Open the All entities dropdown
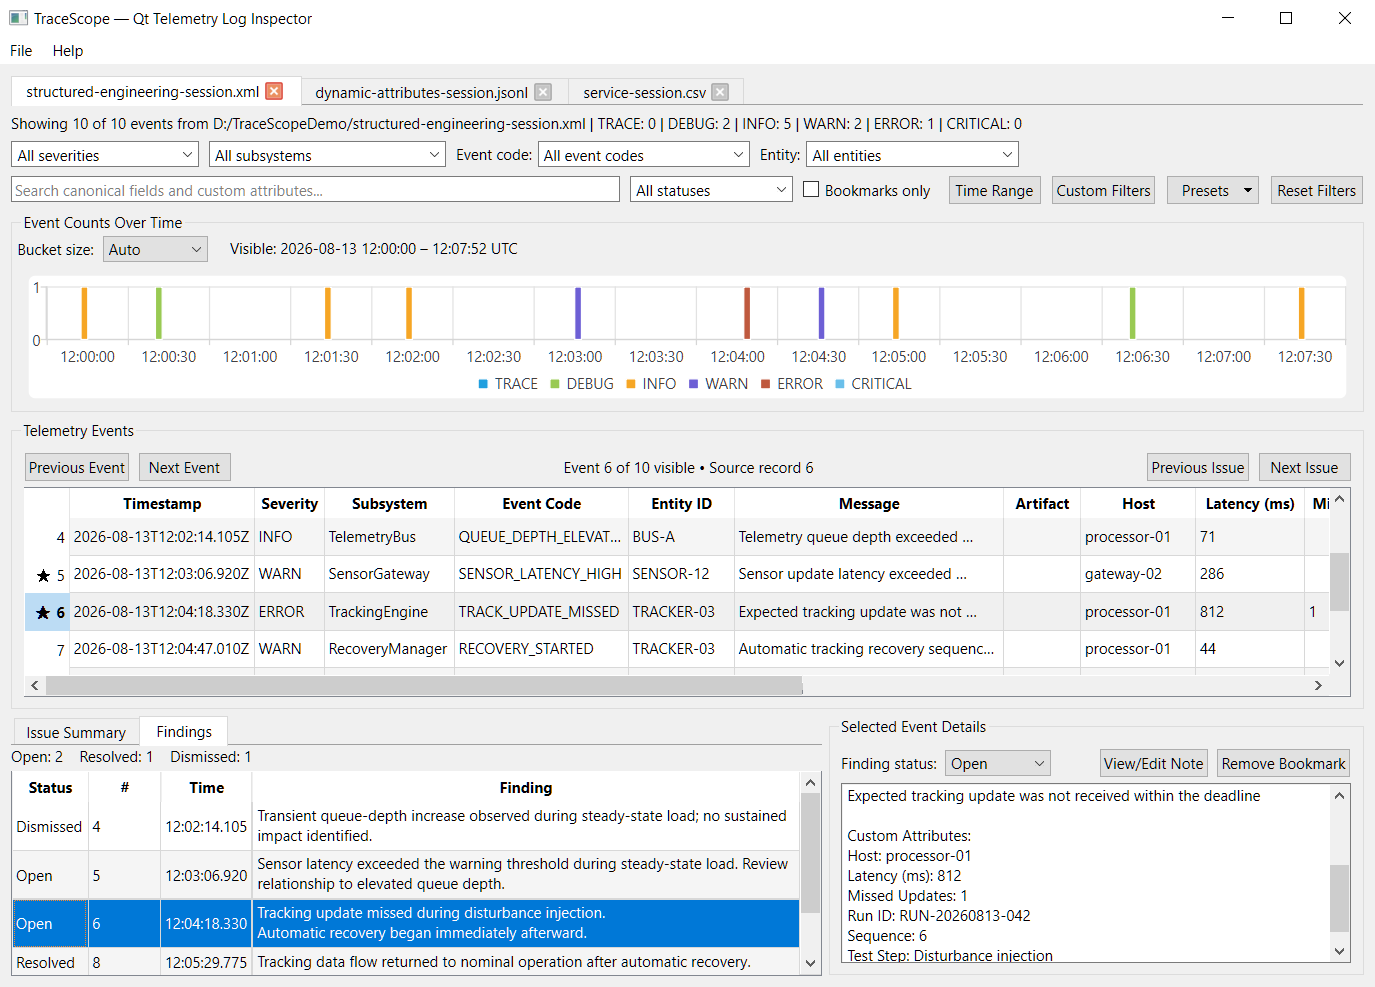 [x=912, y=155]
